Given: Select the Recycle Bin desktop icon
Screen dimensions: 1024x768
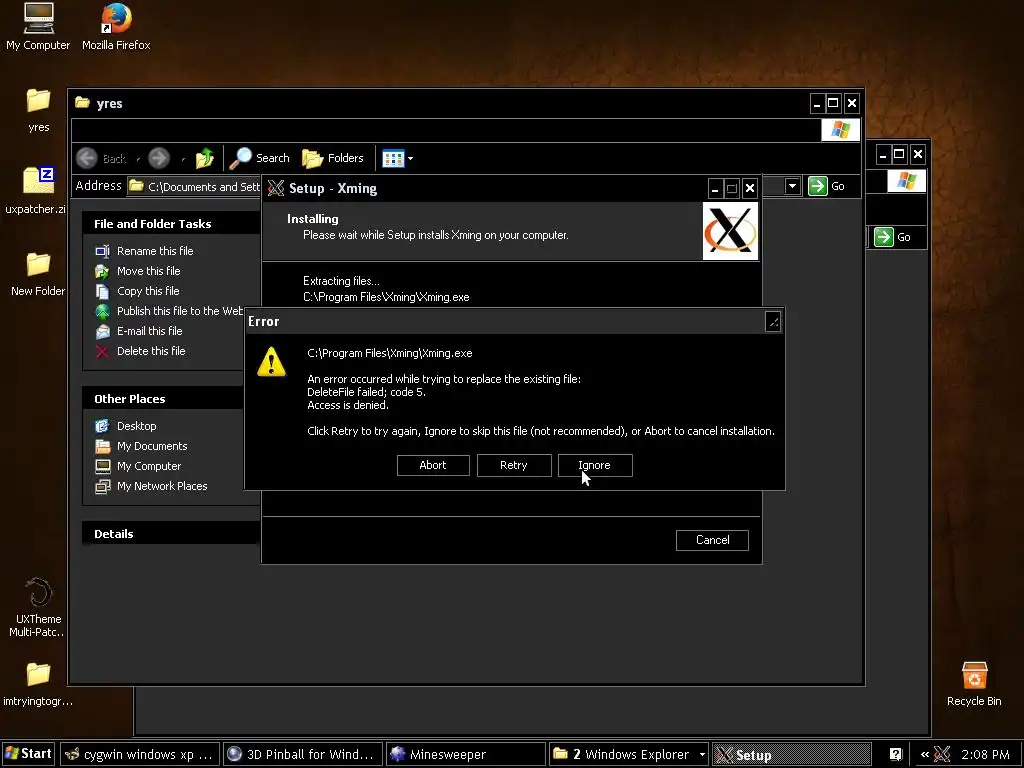Looking at the screenshot, I should [x=974, y=684].
